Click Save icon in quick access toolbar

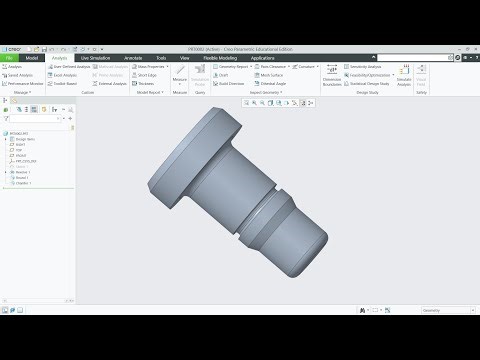(44, 49)
